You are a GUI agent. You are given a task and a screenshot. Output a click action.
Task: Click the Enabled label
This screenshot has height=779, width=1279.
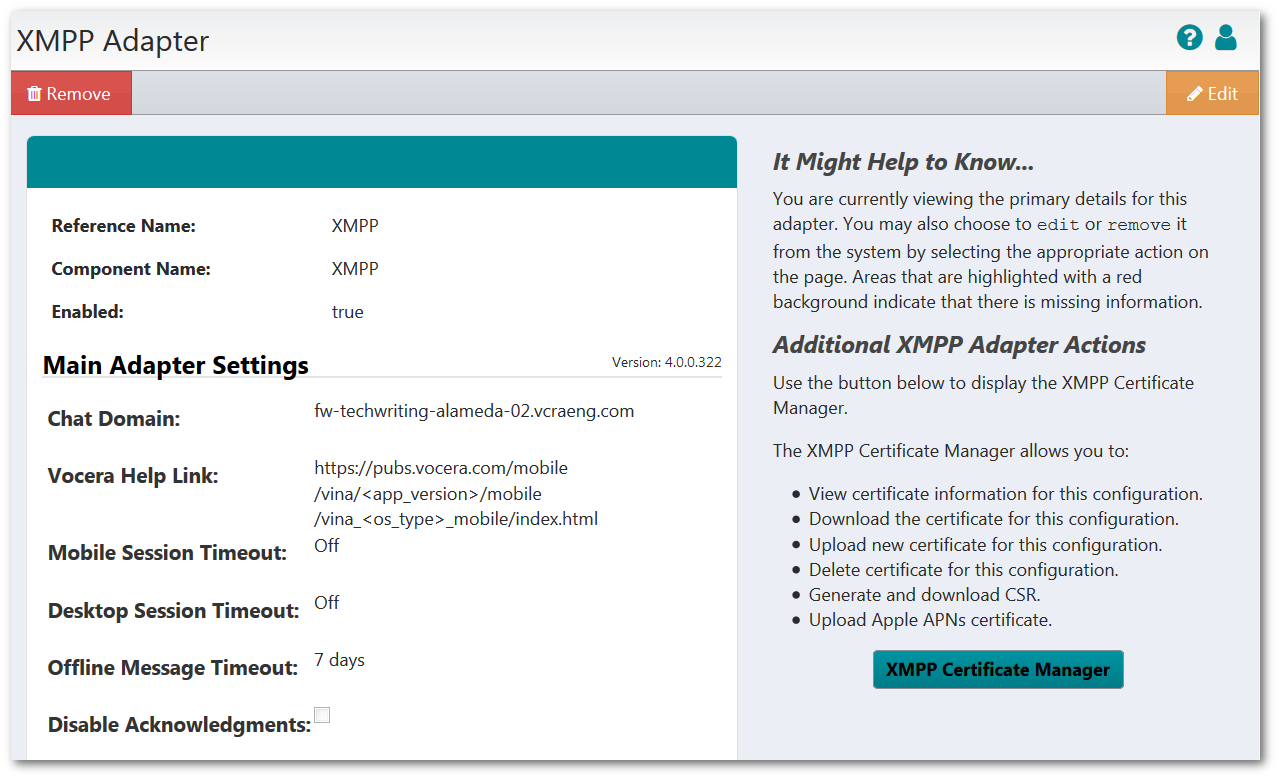click(87, 312)
